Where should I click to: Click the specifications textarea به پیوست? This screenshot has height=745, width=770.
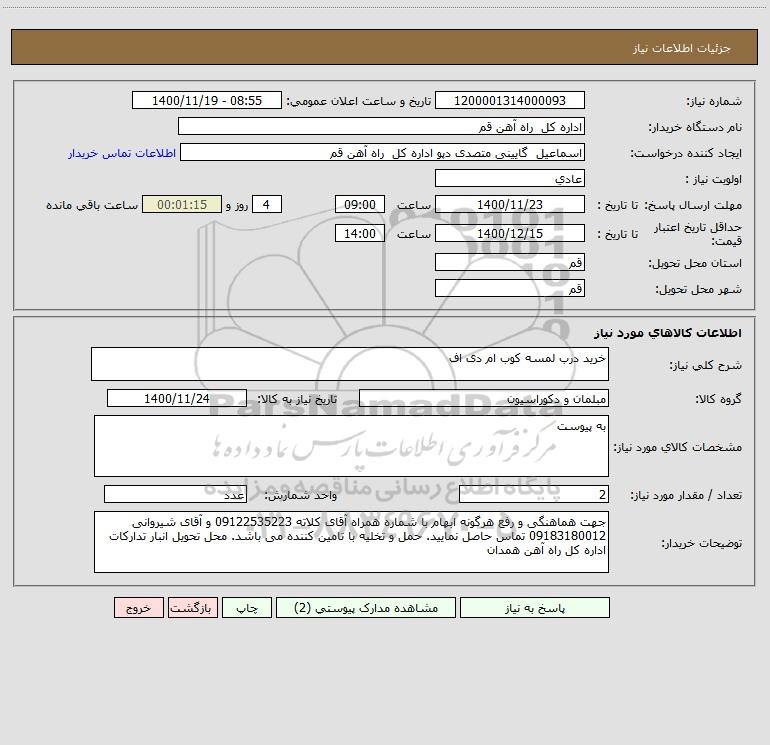(x=351, y=446)
